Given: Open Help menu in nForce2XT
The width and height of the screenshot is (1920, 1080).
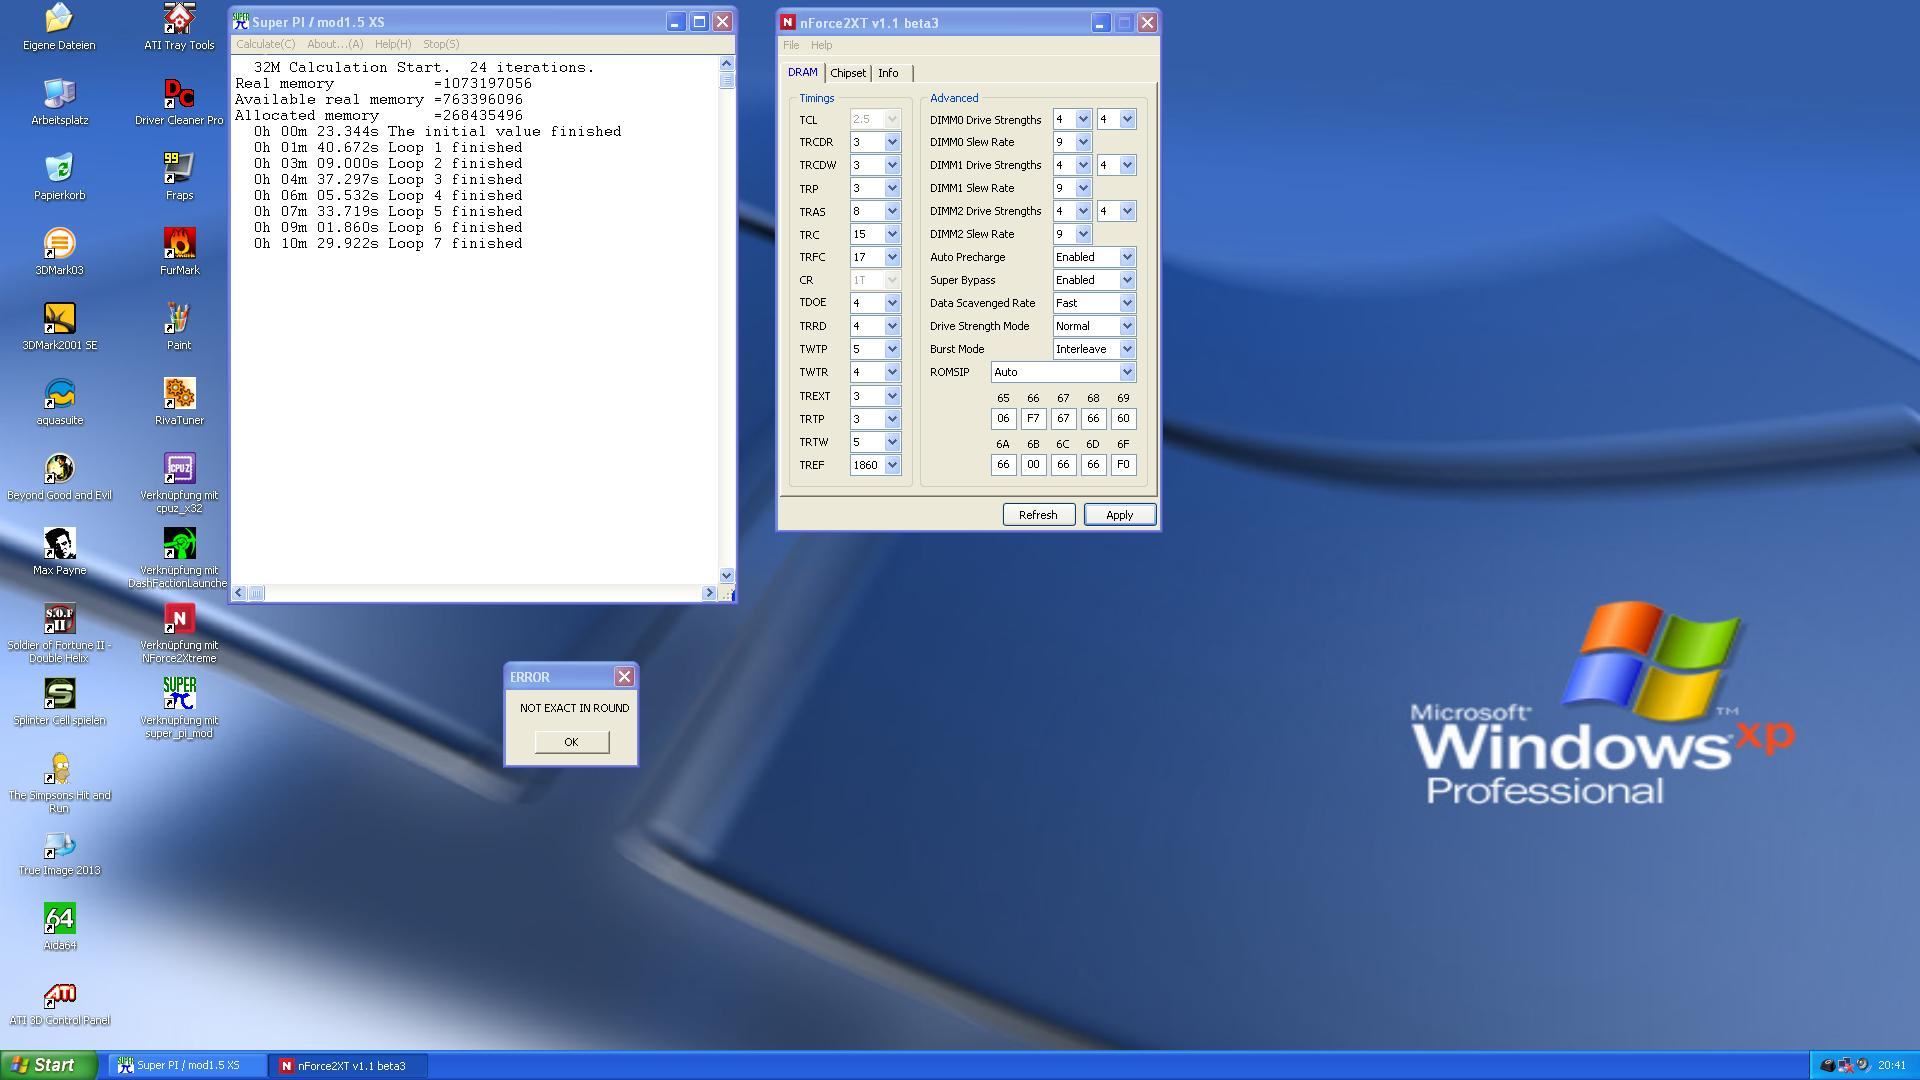Looking at the screenshot, I should (x=821, y=45).
